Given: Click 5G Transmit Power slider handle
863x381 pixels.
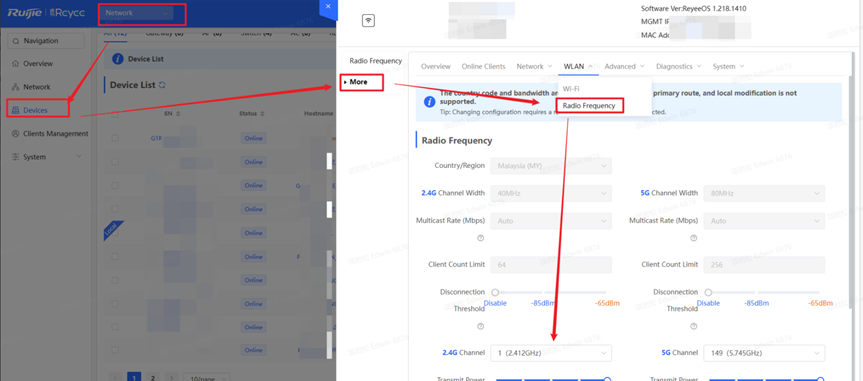Looking at the screenshot, I should click(820, 379).
